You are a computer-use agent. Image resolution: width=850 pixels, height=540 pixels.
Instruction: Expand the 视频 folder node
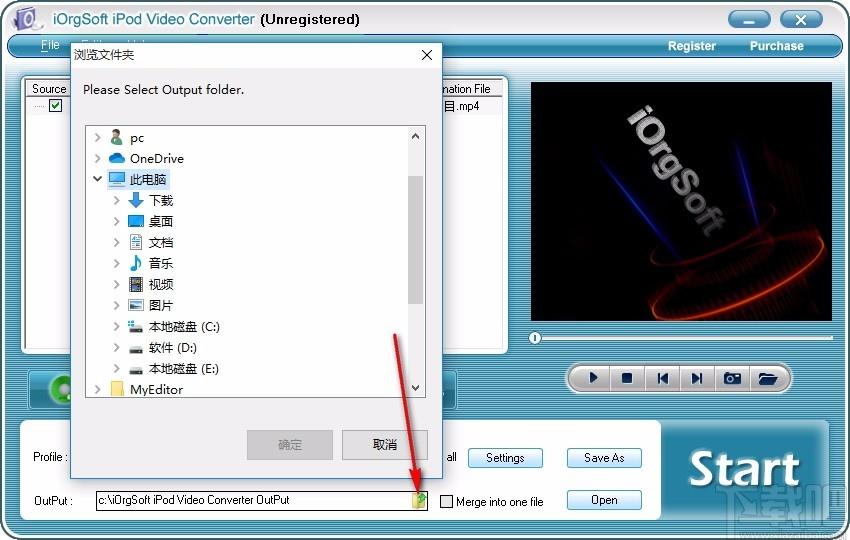(x=117, y=284)
